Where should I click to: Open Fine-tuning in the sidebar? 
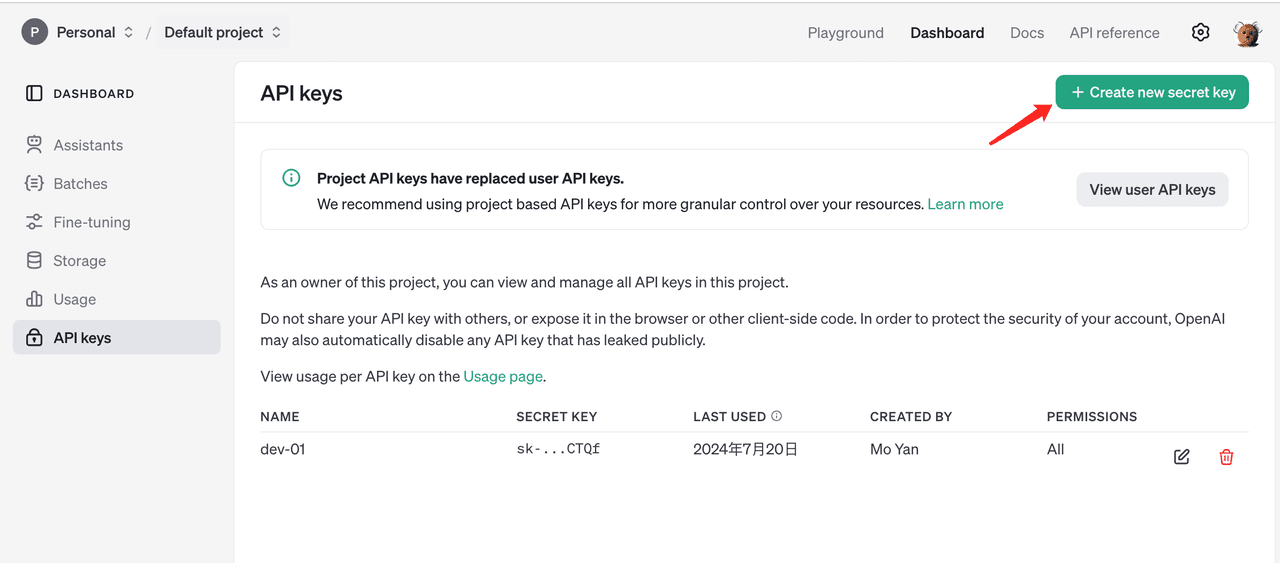pos(117,222)
